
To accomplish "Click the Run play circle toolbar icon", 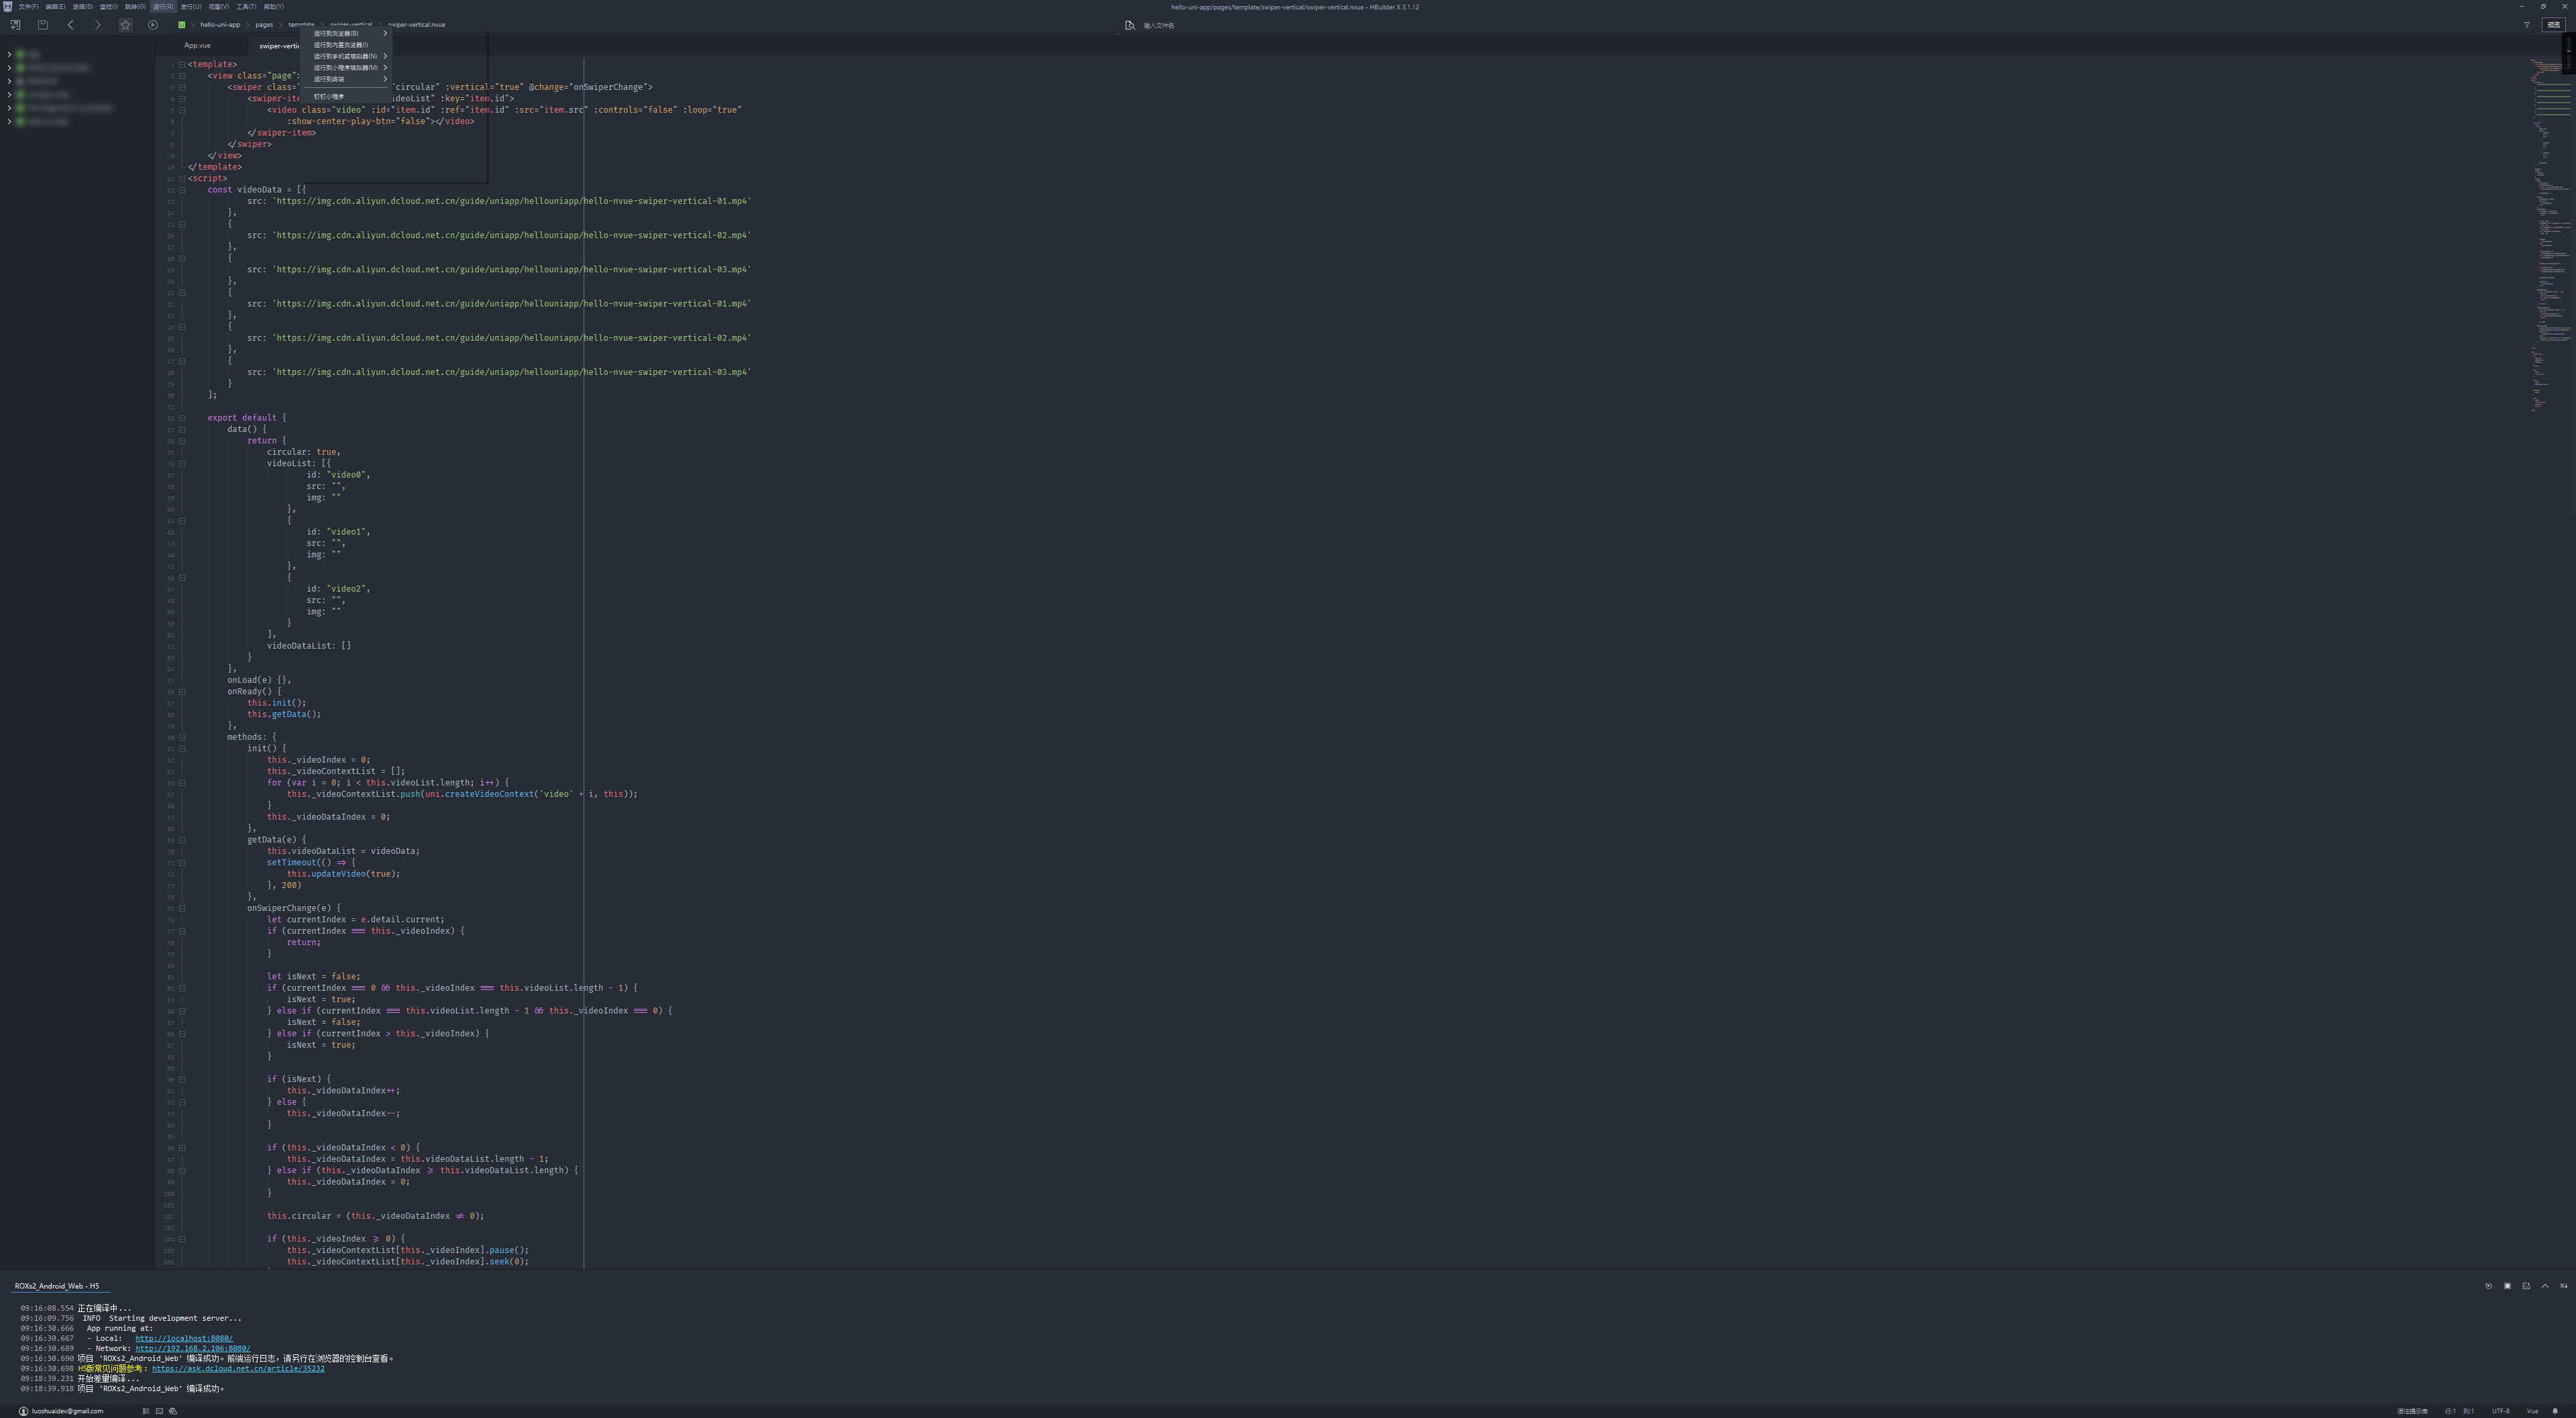I will tap(153, 25).
